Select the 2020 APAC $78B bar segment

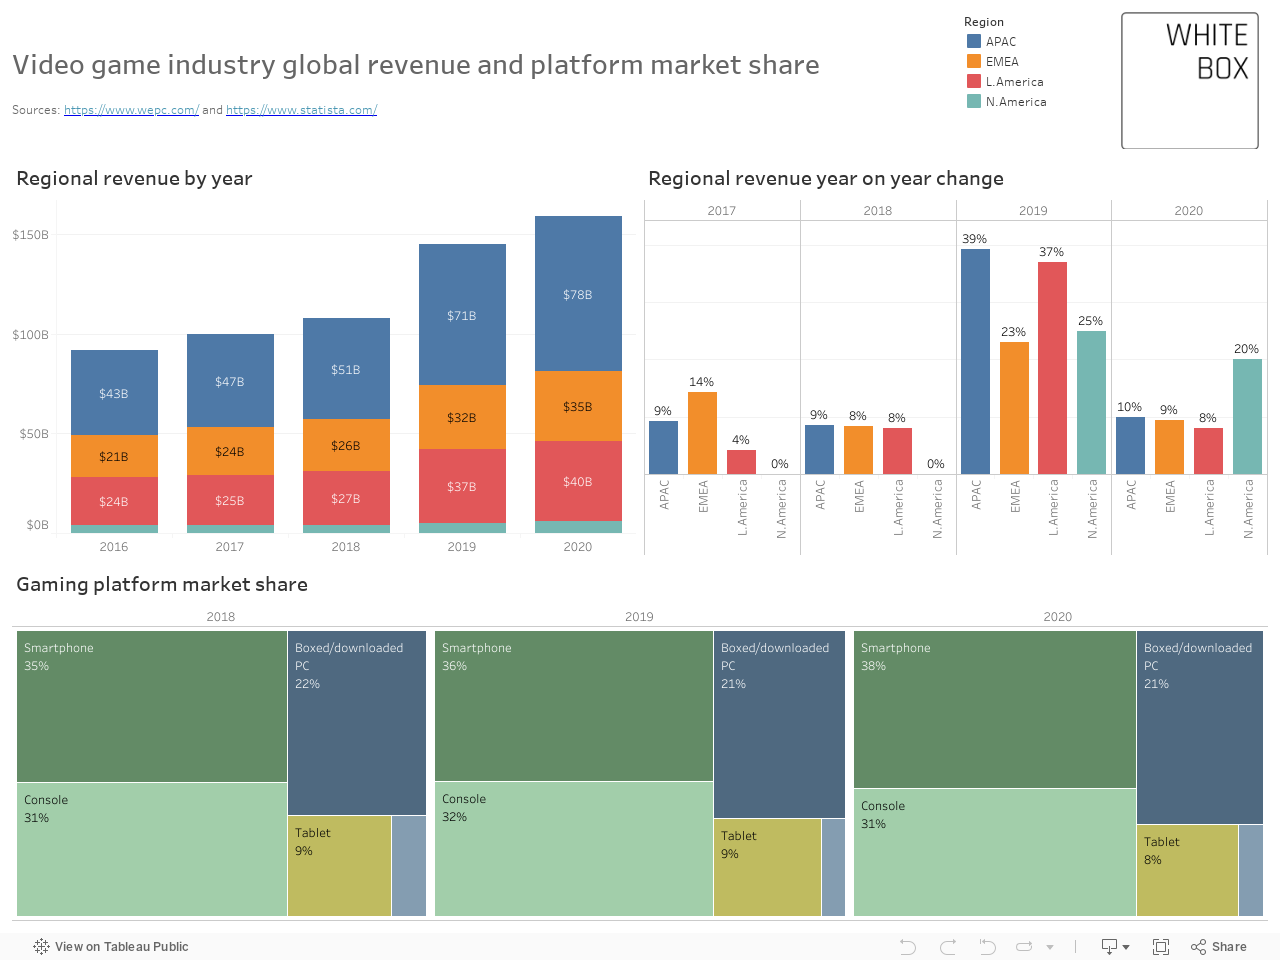pos(578,293)
